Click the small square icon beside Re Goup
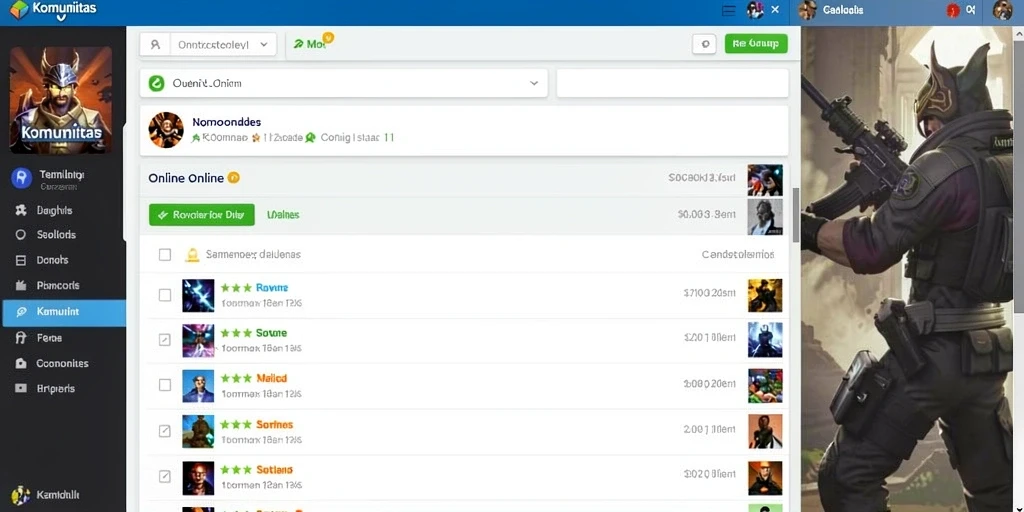1024x512 pixels. pyautogui.click(x=704, y=44)
